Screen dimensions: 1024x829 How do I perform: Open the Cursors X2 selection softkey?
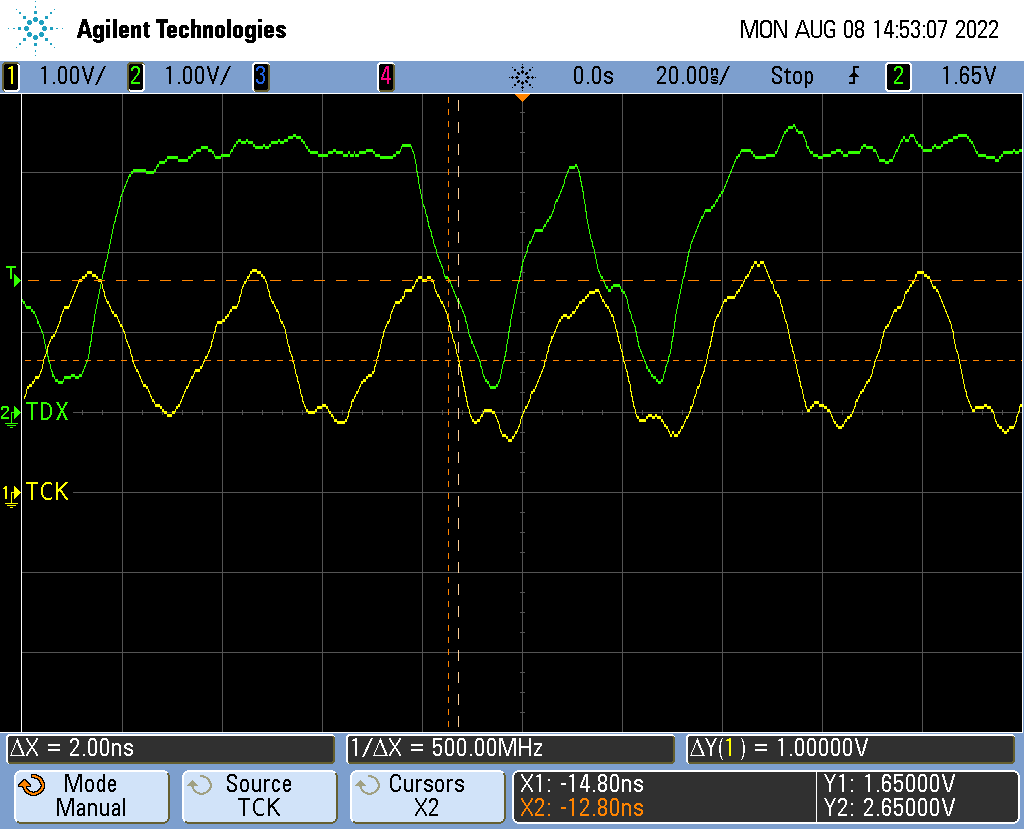point(427,796)
